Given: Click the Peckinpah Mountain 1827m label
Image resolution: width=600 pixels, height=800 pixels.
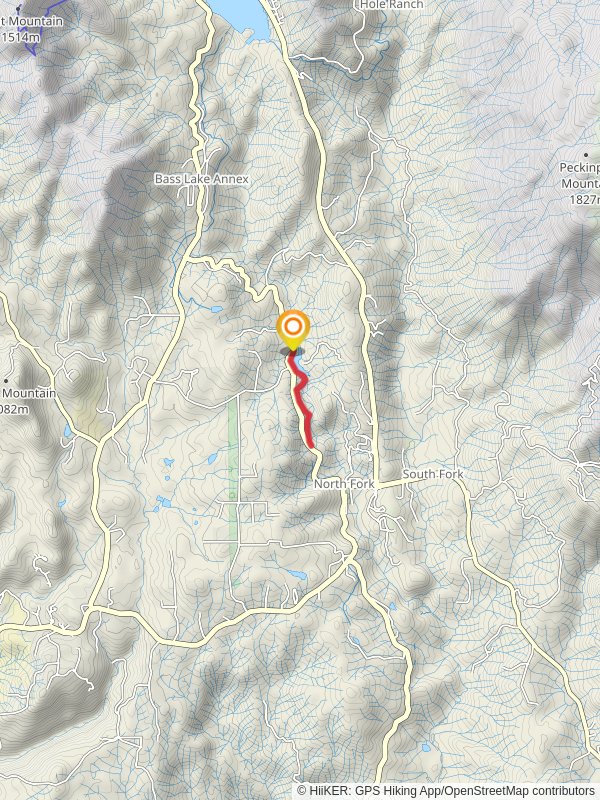Looking at the screenshot, I should [x=581, y=183].
